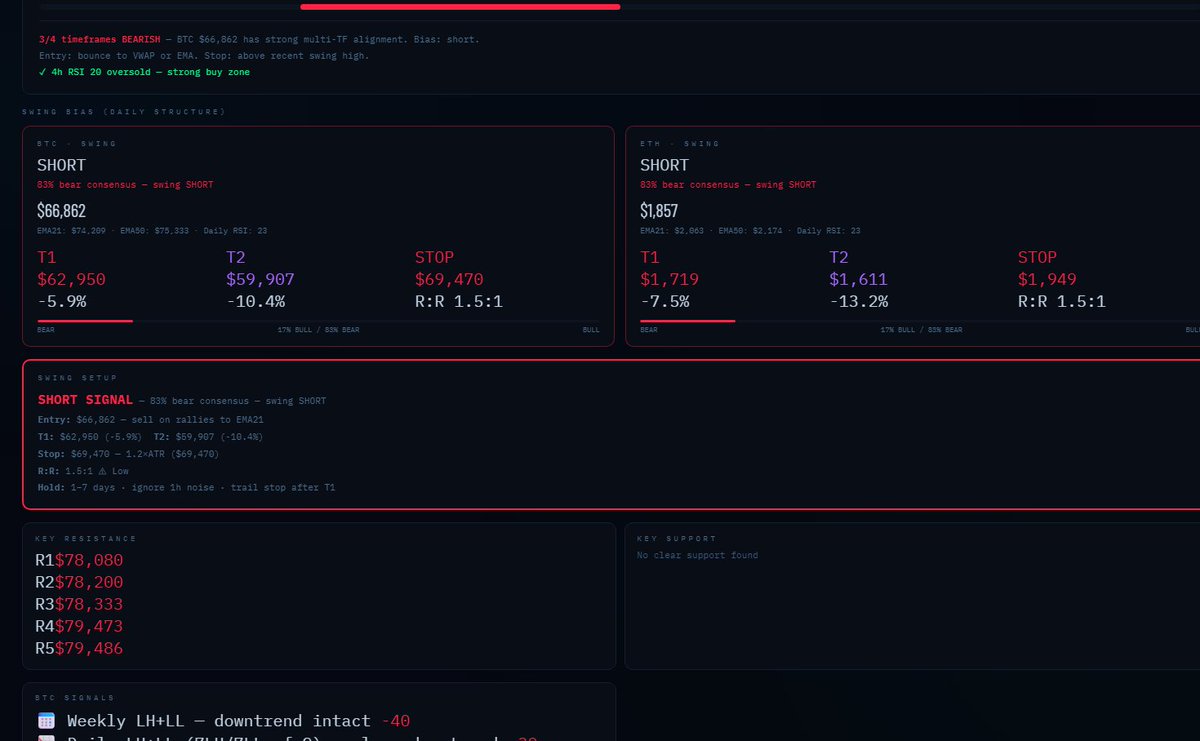Click BTC EMA21/EMA50/Daily RSI stats line
Screen dimensions: 1200x741
[x=152, y=231]
